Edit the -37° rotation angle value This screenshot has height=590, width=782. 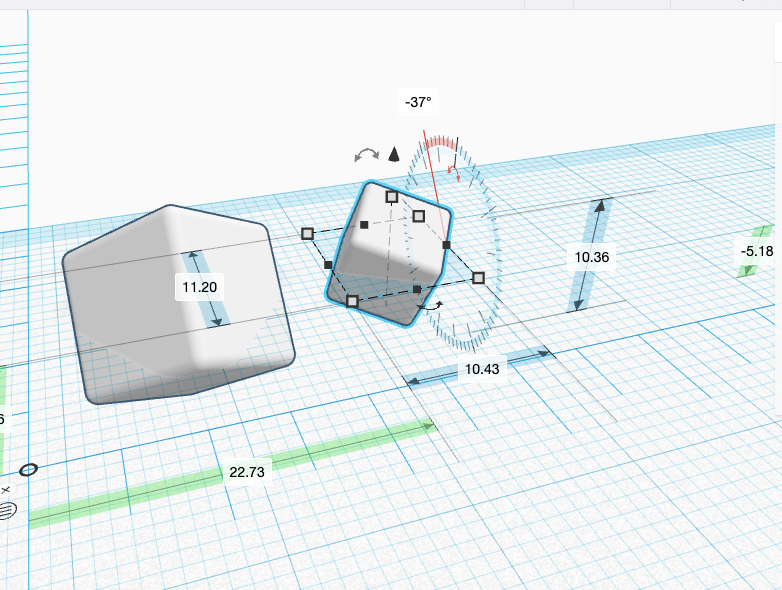[418, 102]
